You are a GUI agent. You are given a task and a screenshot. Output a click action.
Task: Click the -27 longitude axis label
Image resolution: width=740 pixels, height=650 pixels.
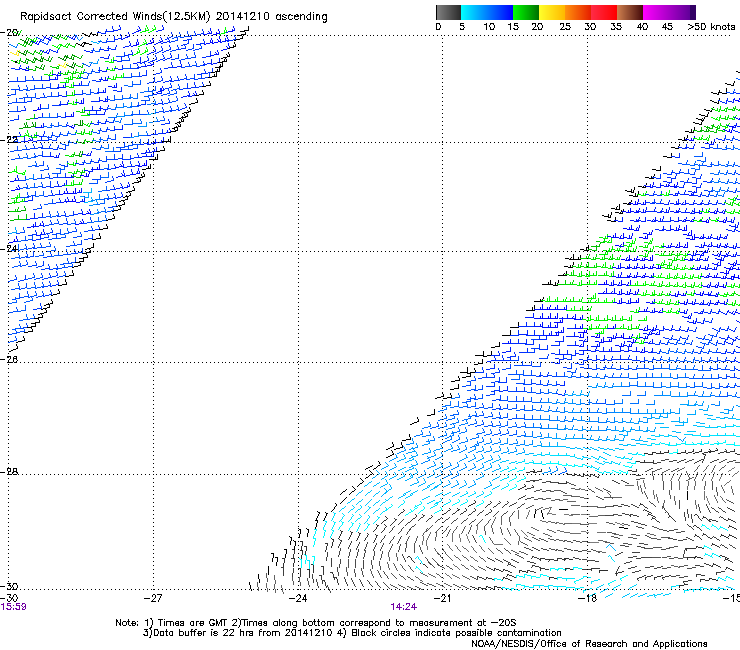click(x=153, y=598)
